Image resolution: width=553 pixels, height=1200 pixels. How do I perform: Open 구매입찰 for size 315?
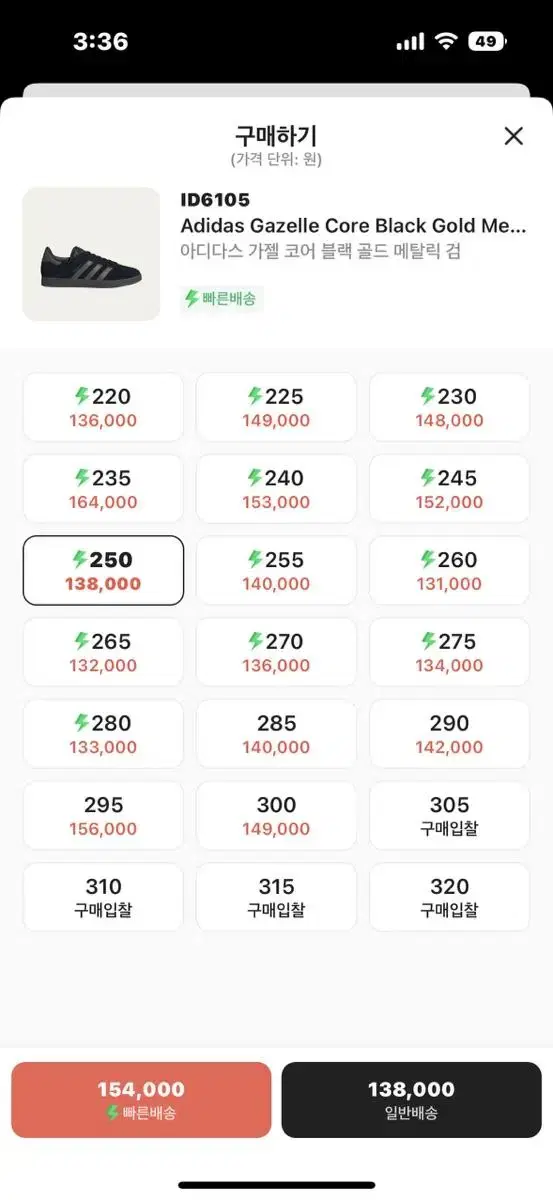pyautogui.click(x=276, y=898)
